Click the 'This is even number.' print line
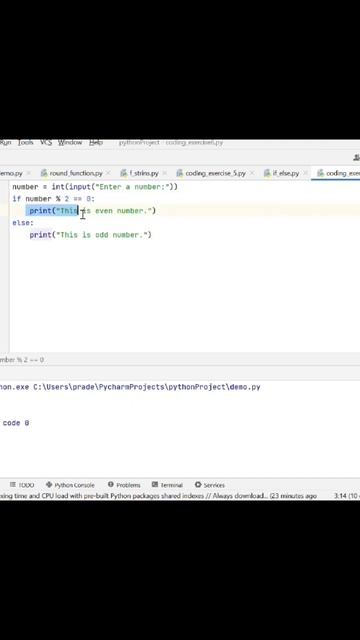Screen dimensions: 360x640 pyautogui.click(x=93, y=211)
